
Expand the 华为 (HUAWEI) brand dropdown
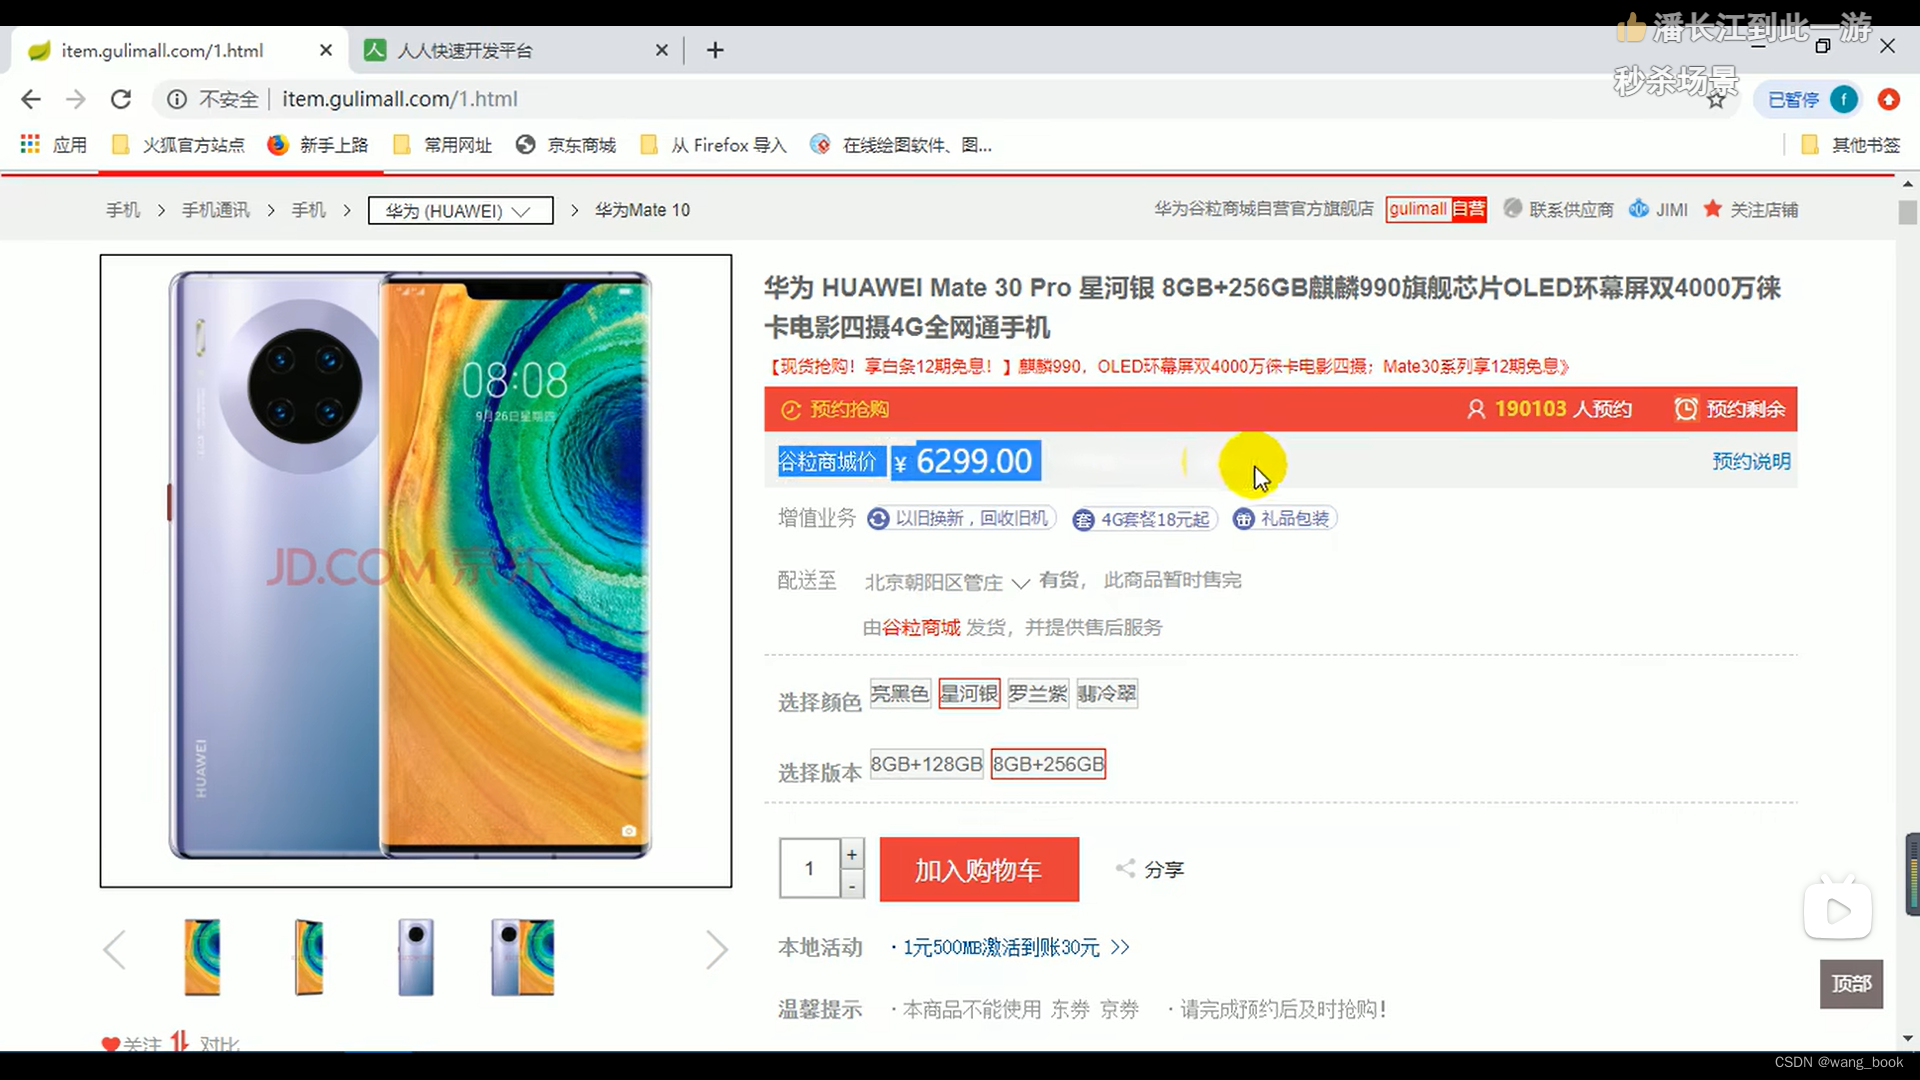(460, 211)
